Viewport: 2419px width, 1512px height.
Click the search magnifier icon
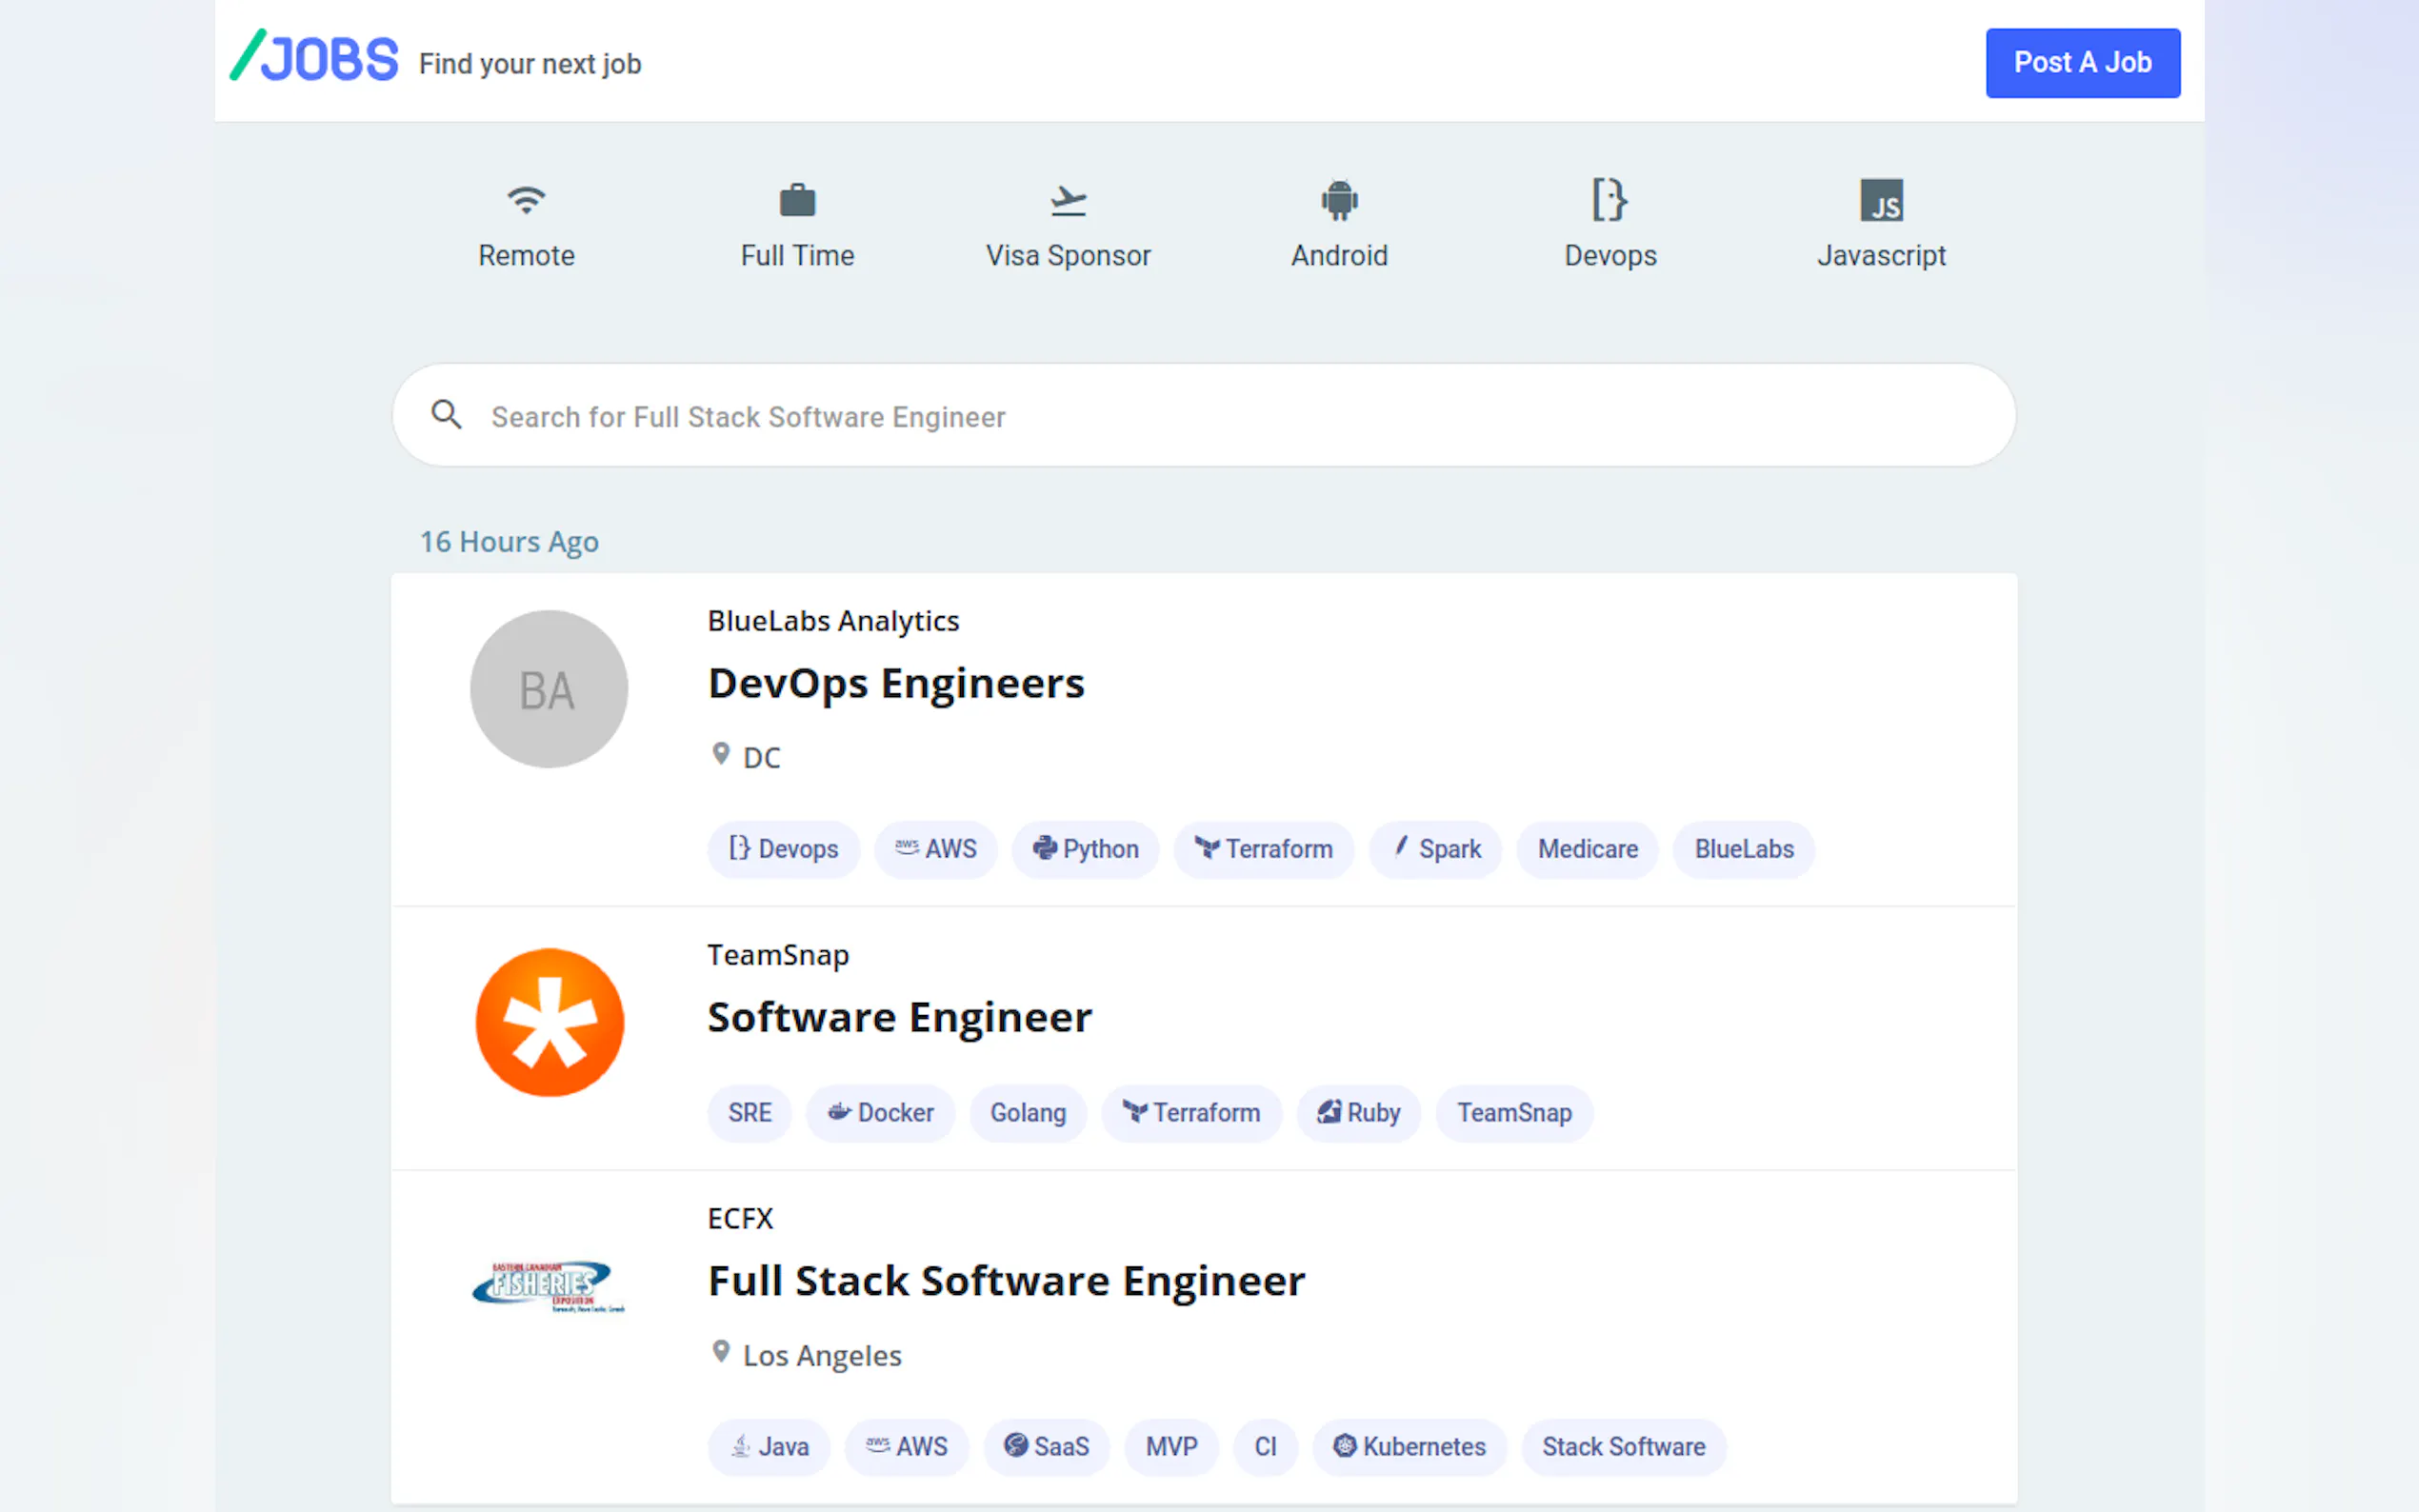pyautogui.click(x=446, y=414)
